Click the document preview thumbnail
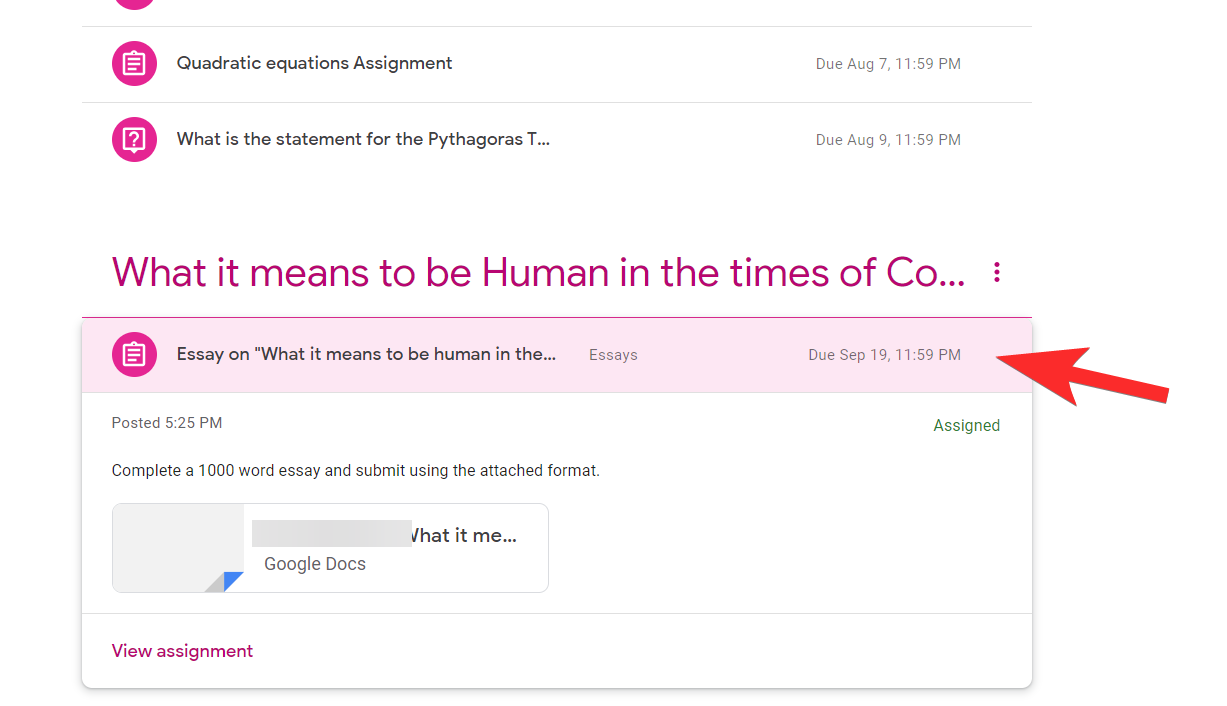Viewport: 1227px width, 706px height. 178,548
